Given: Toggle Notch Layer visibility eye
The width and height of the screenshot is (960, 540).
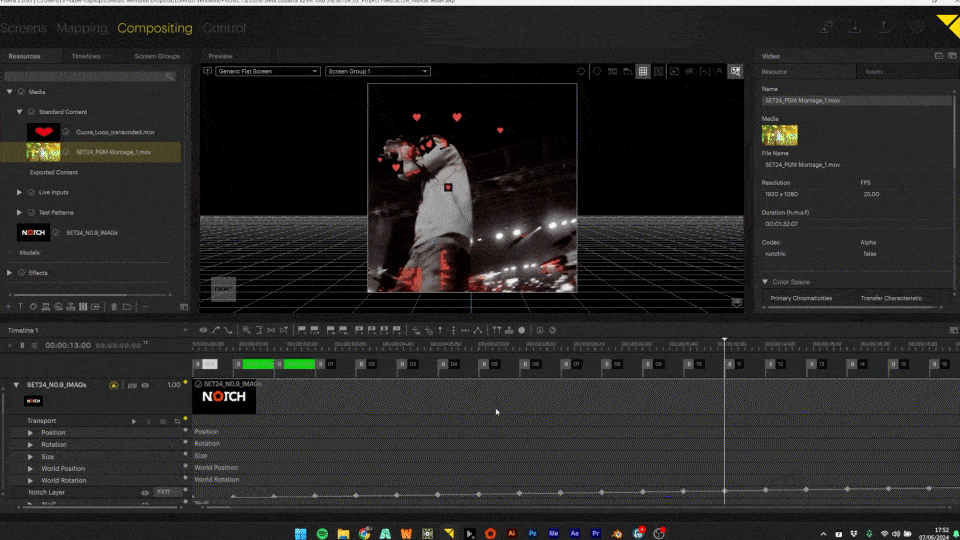Looking at the screenshot, I should pos(145,493).
